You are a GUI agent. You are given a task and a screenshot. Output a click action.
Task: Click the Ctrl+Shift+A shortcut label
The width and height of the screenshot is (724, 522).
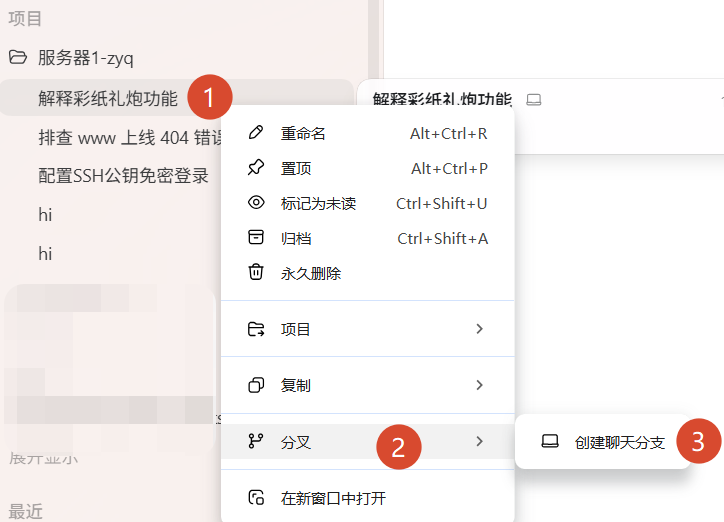pos(442,239)
